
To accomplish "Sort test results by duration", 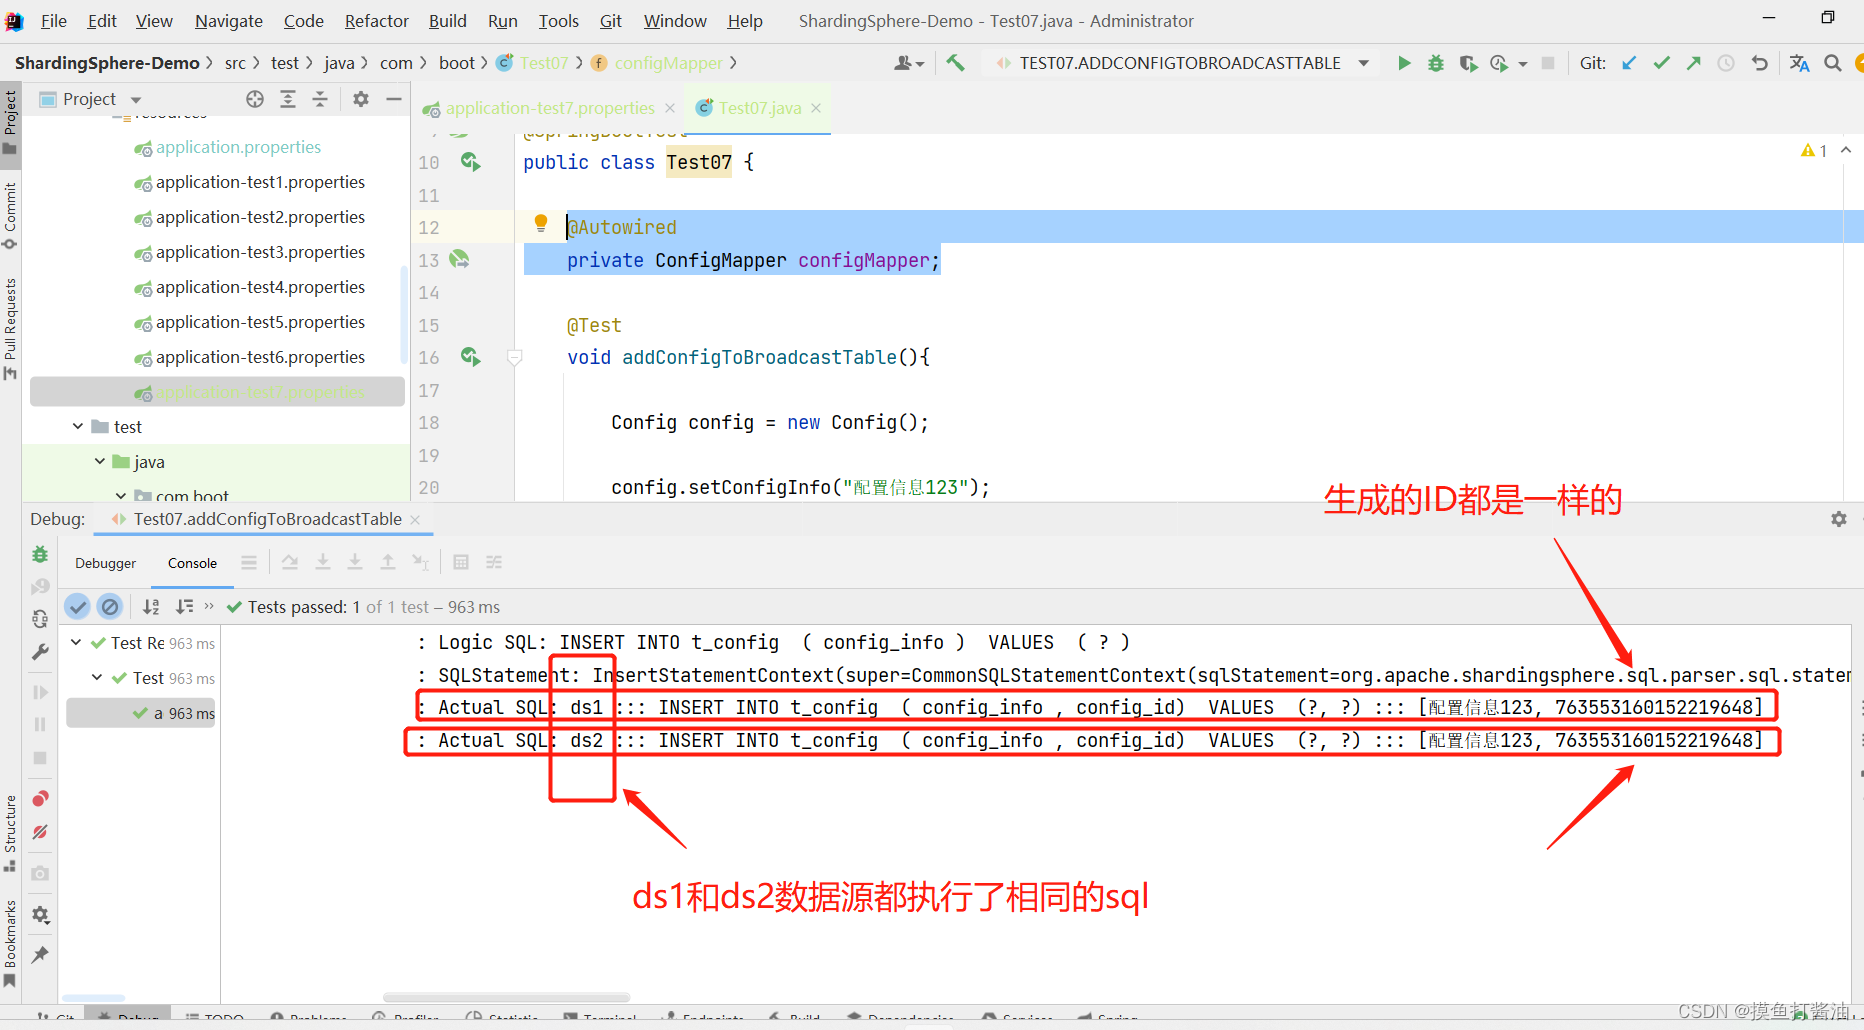I will click(184, 606).
